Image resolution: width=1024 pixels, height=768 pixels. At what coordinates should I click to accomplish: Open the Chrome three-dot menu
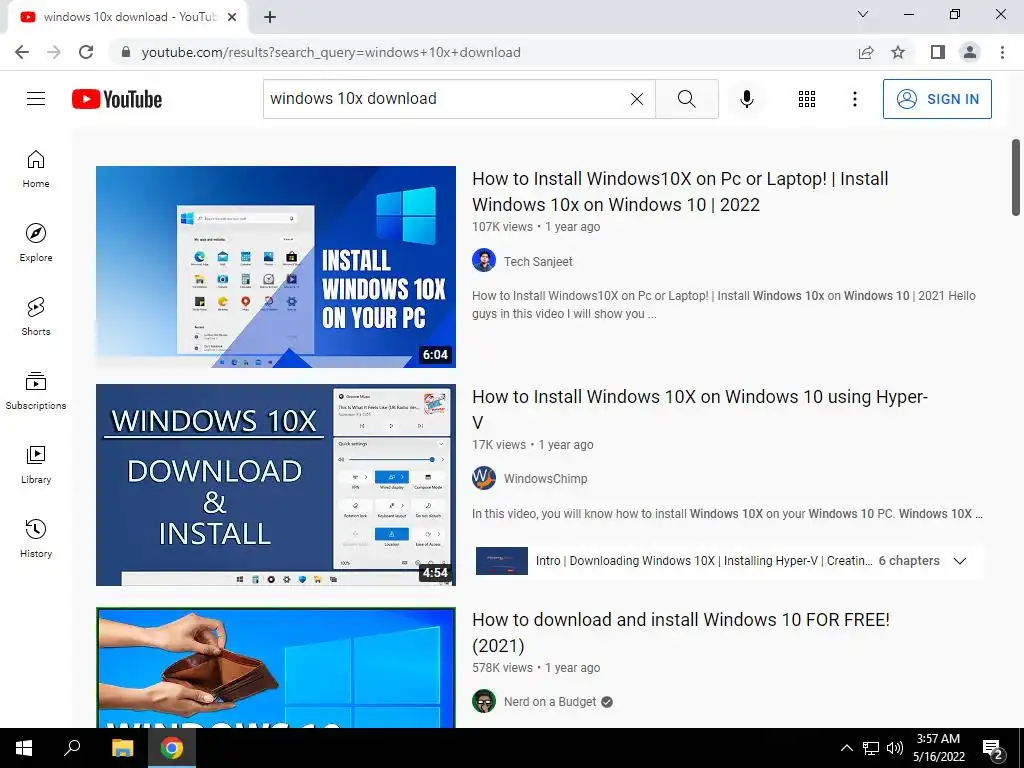(1002, 52)
